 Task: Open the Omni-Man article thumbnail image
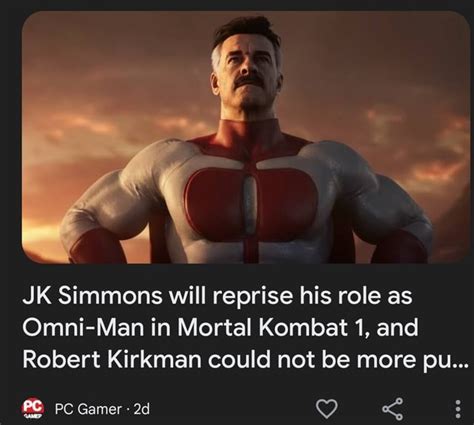(x=246, y=137)
